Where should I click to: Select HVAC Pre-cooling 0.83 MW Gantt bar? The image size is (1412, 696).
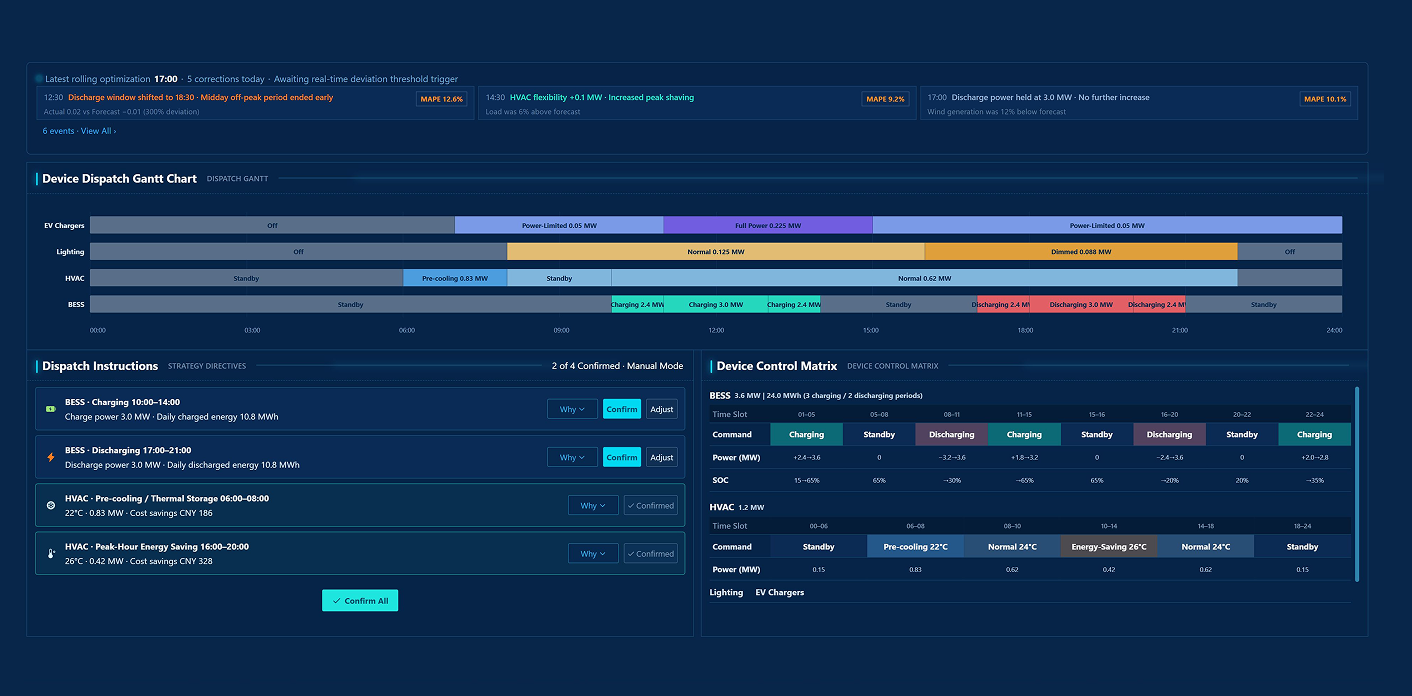455,278
